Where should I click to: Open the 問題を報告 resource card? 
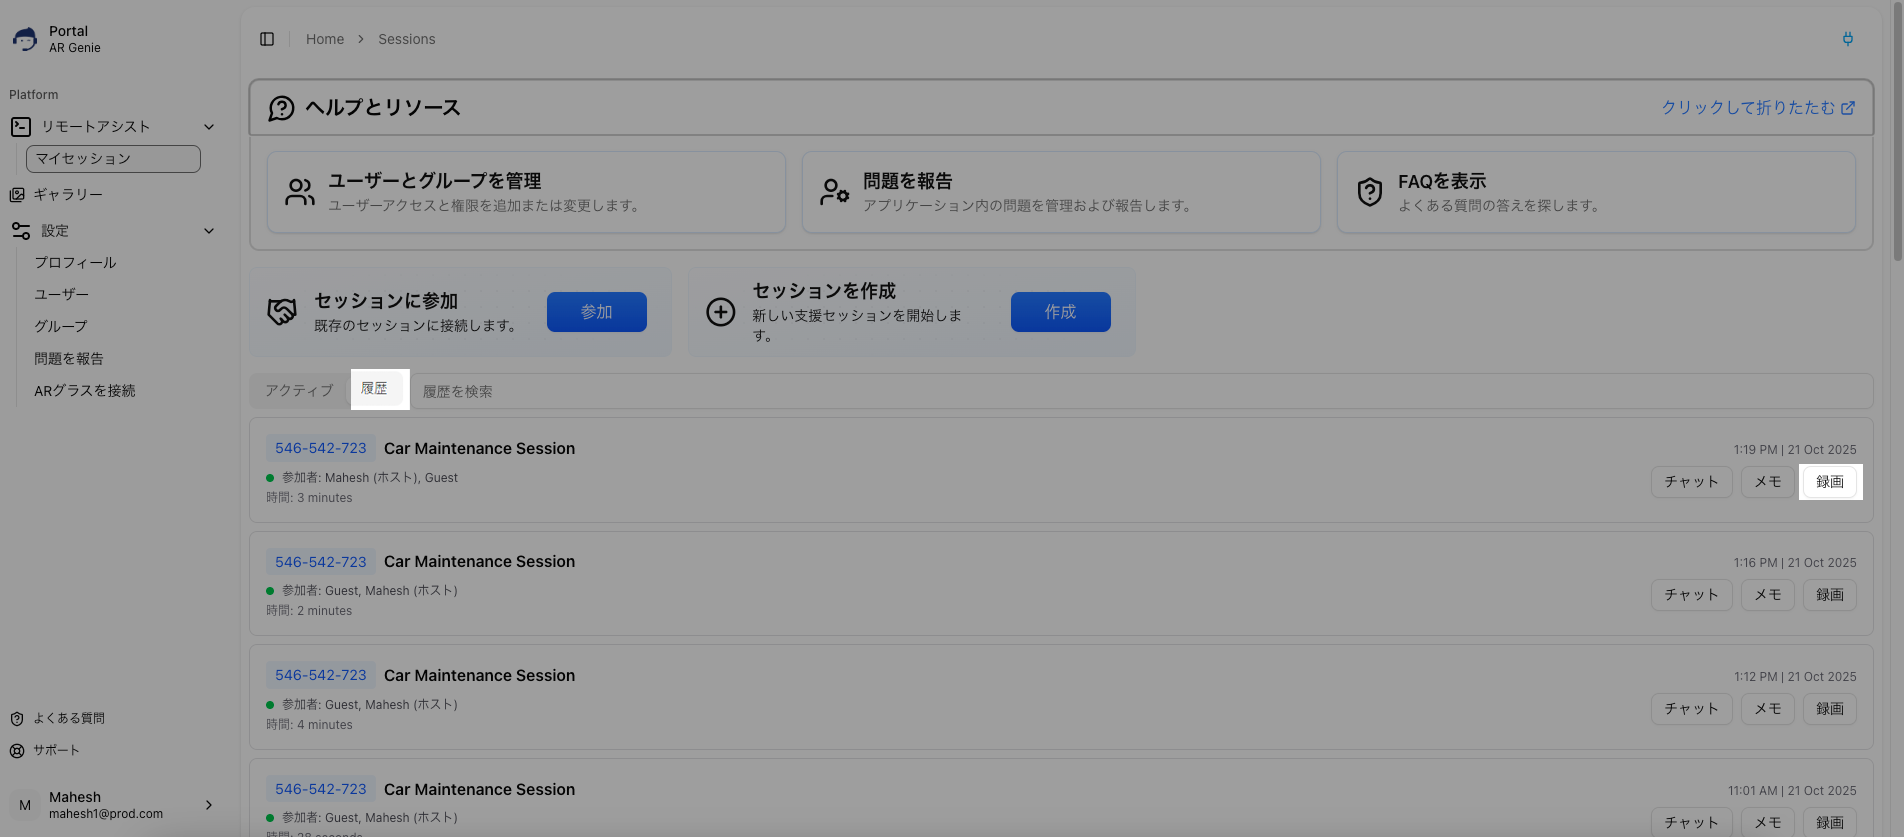coord(1060,192)
